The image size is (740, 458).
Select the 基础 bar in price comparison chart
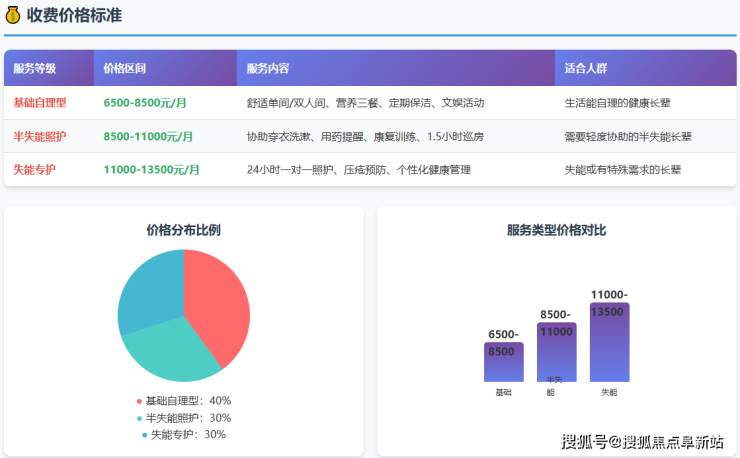[503, 362]
